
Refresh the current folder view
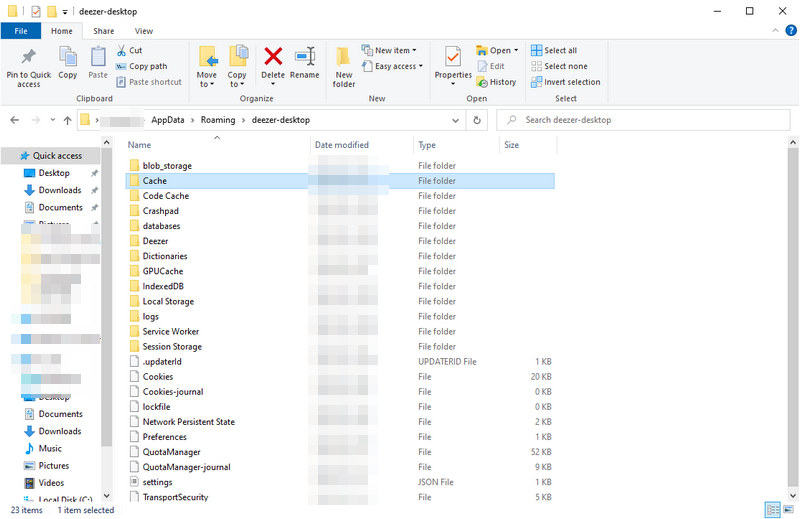click(477, 120)
